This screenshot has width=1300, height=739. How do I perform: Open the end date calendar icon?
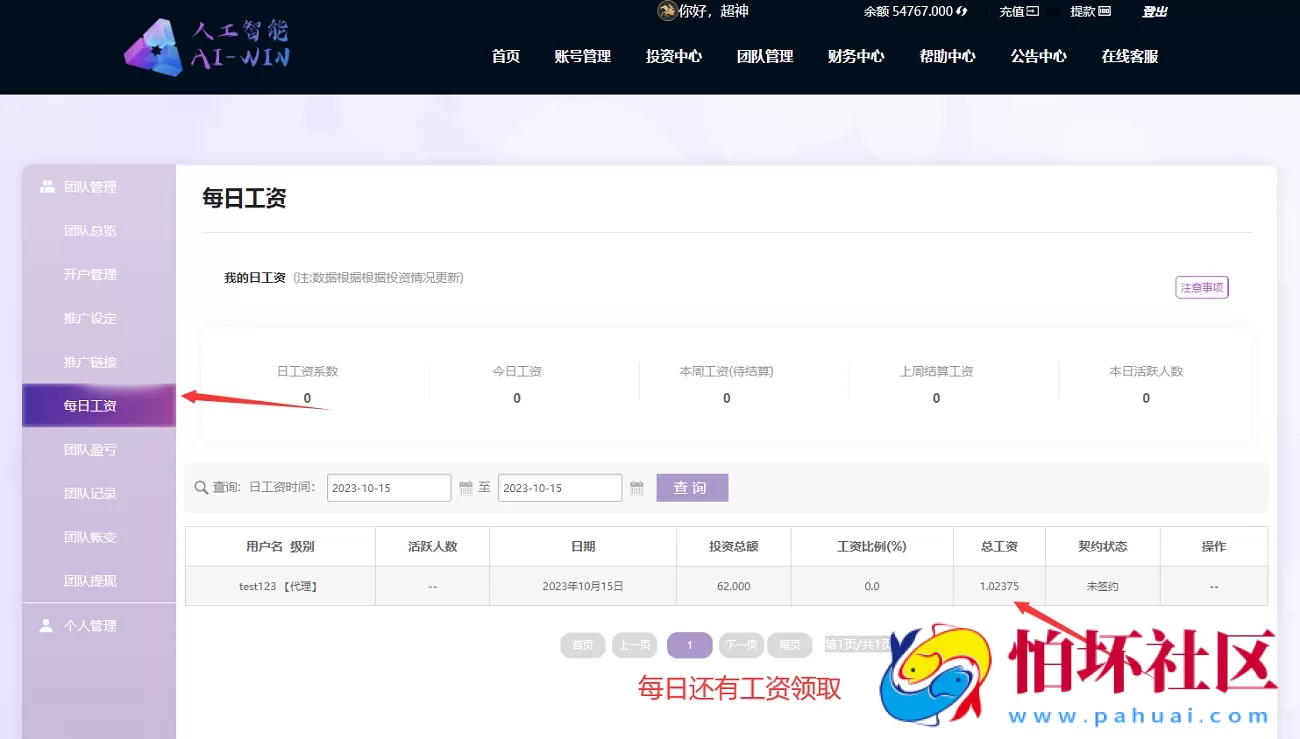[x=637, y=487]
